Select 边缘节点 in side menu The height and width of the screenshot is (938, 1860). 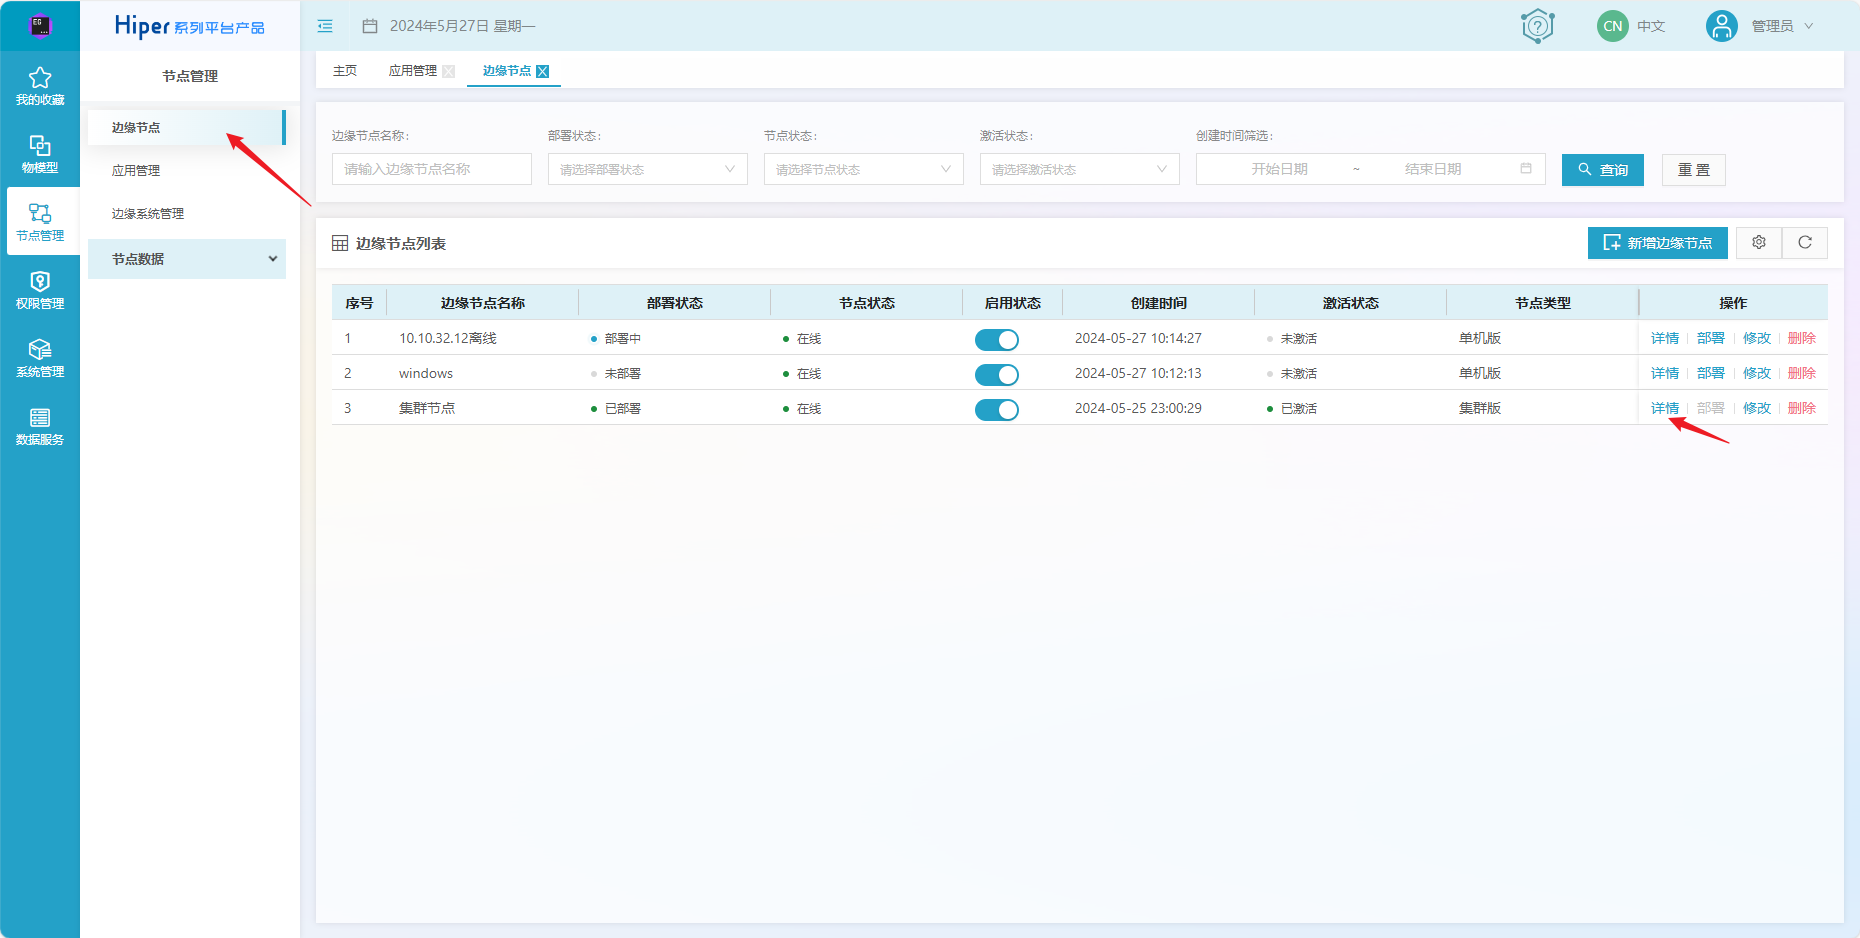(x=187, y=128)
